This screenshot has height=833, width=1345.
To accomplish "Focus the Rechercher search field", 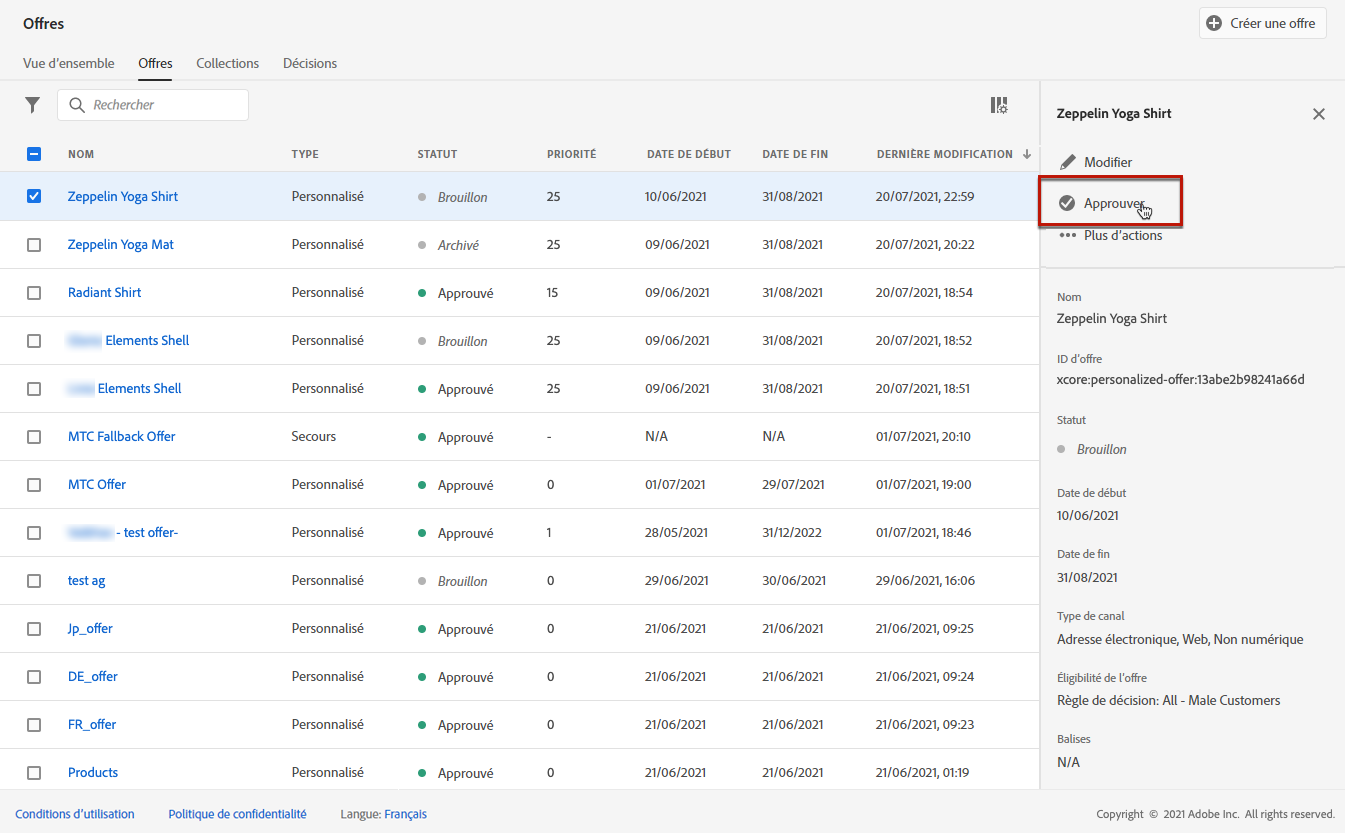I will pos(165,105).
